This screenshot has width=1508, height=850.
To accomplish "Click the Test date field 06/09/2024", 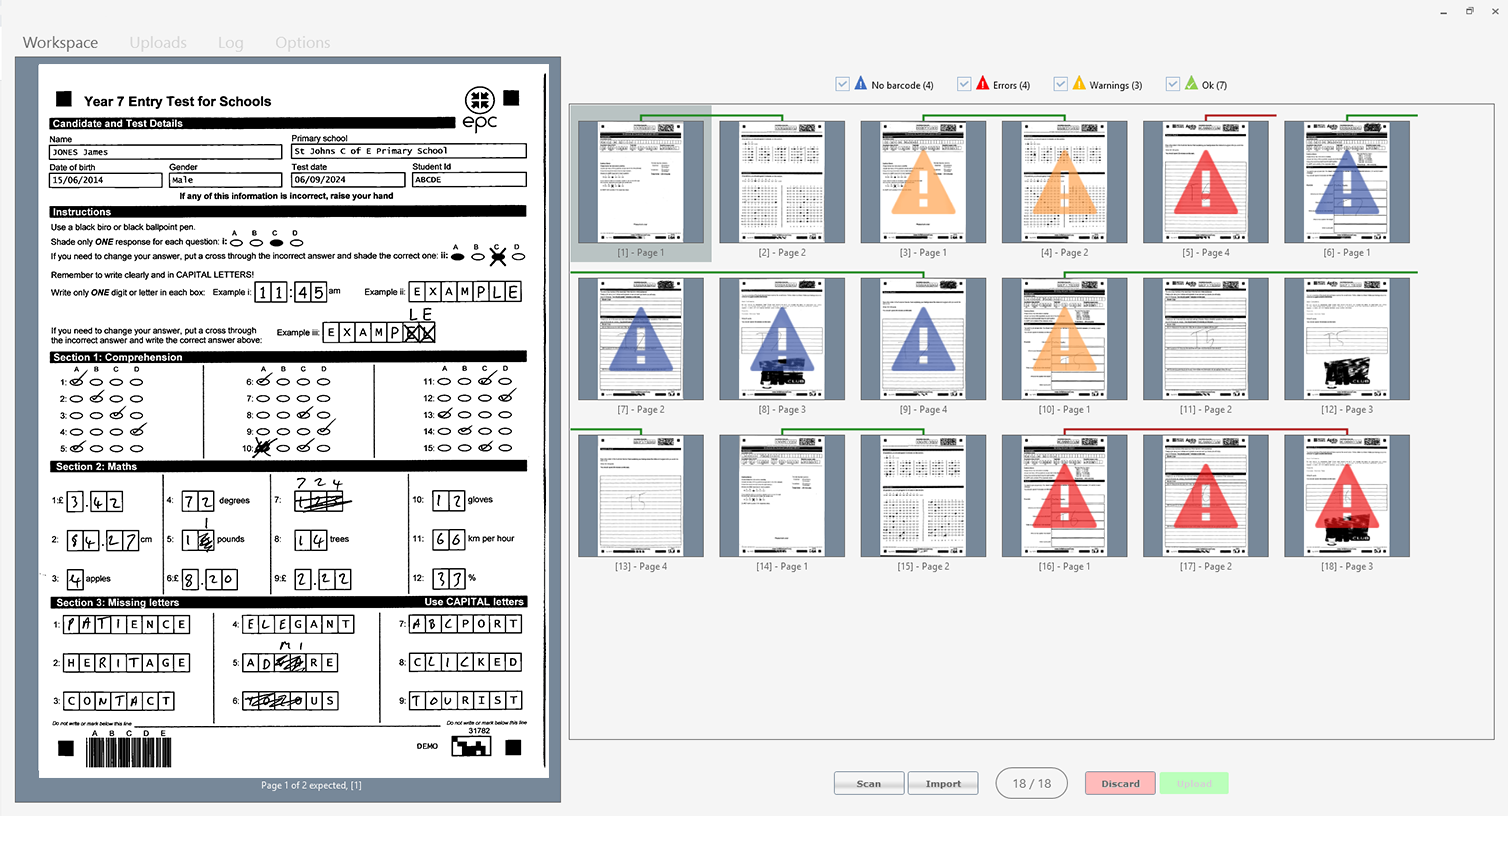I will 348,180.
